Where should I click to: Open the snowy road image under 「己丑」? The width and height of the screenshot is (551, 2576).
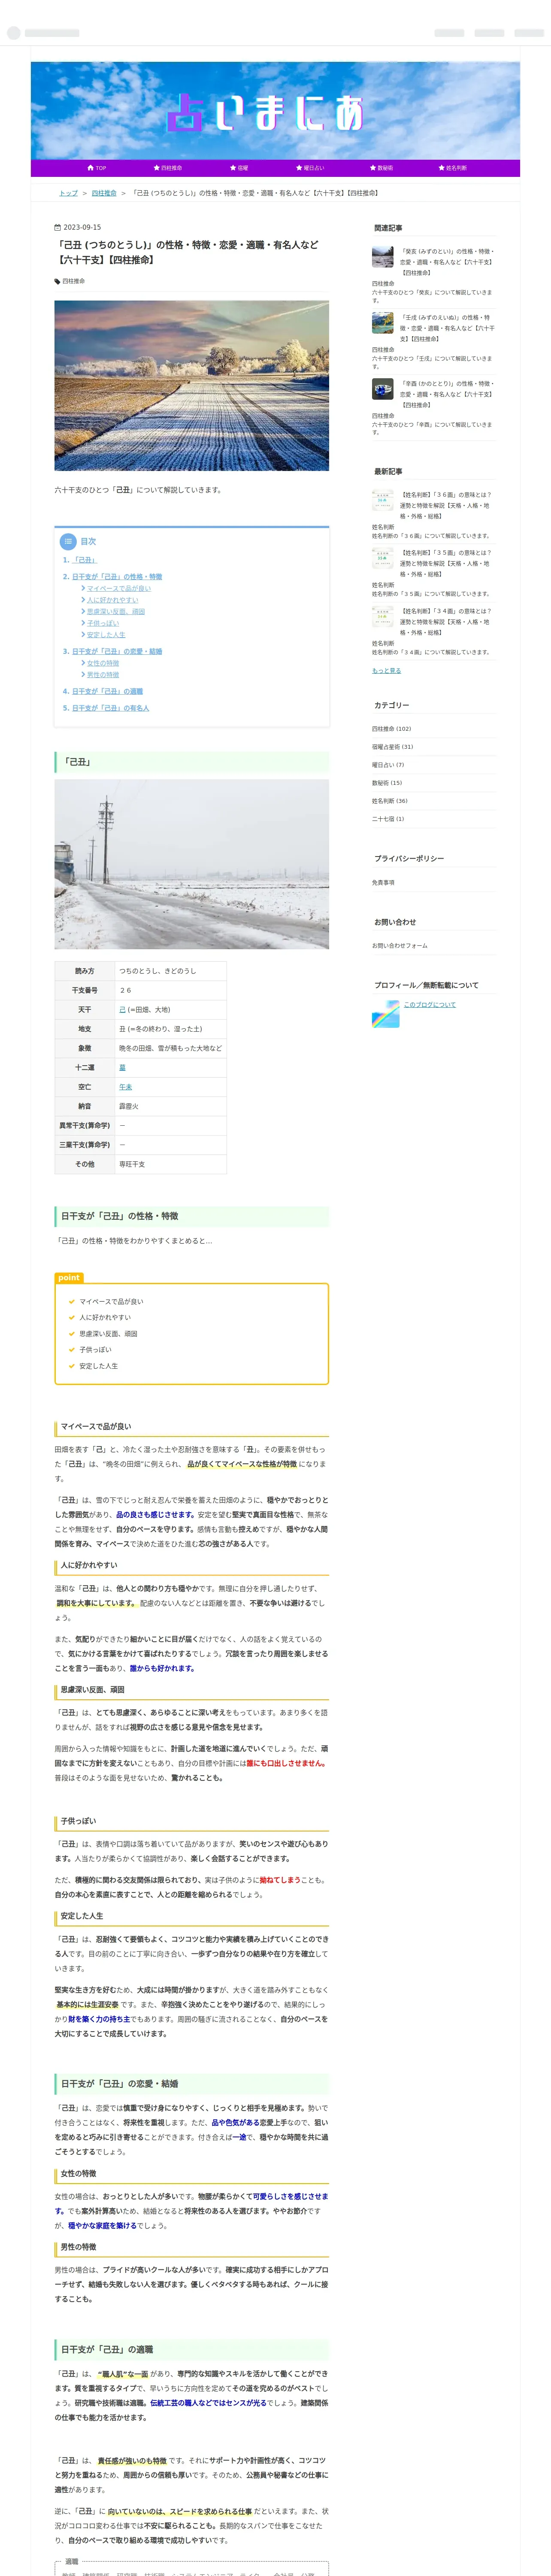pos(191,864)
